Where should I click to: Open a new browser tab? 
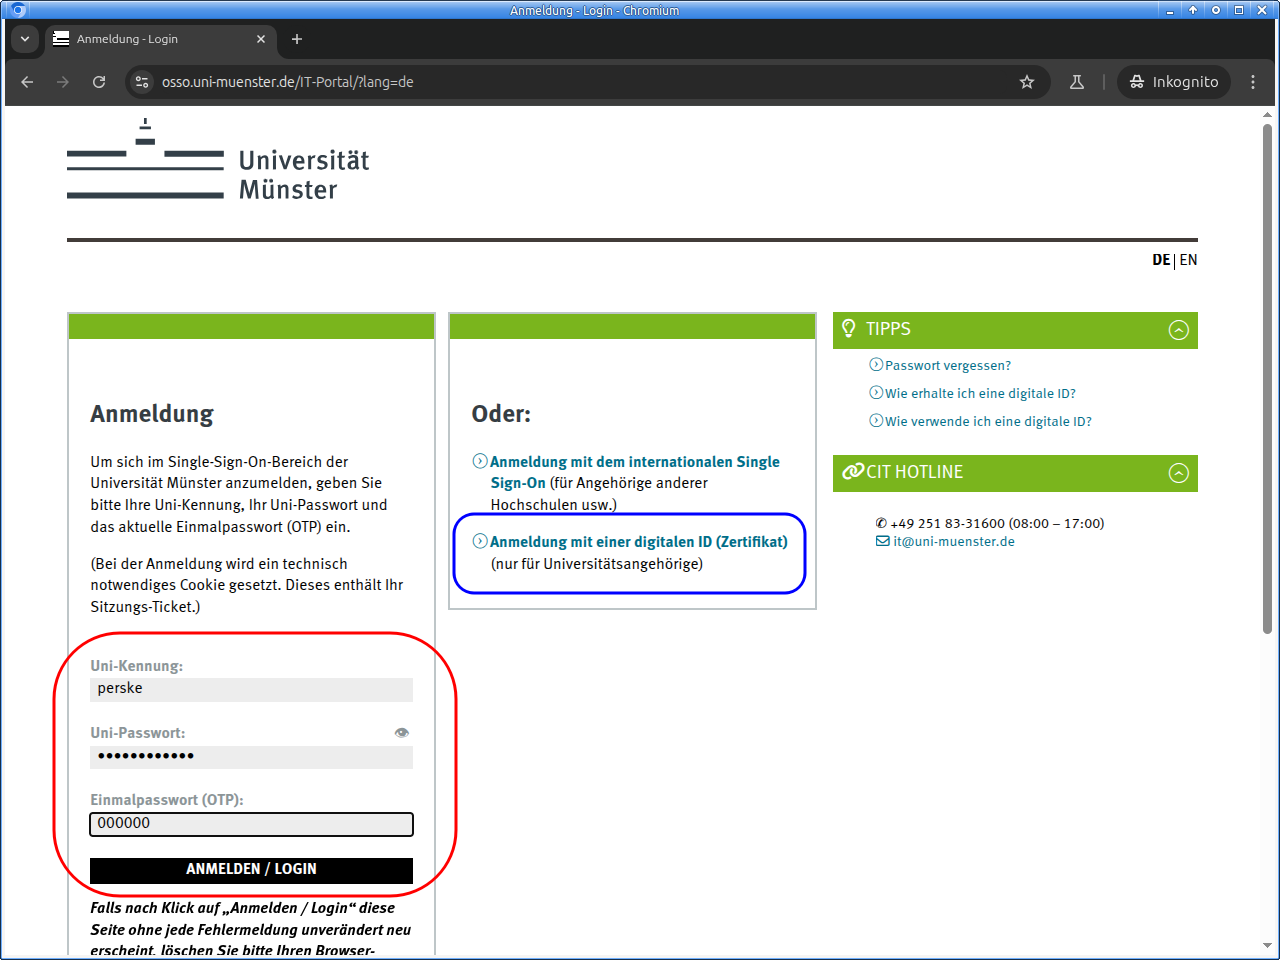(297, 39)
